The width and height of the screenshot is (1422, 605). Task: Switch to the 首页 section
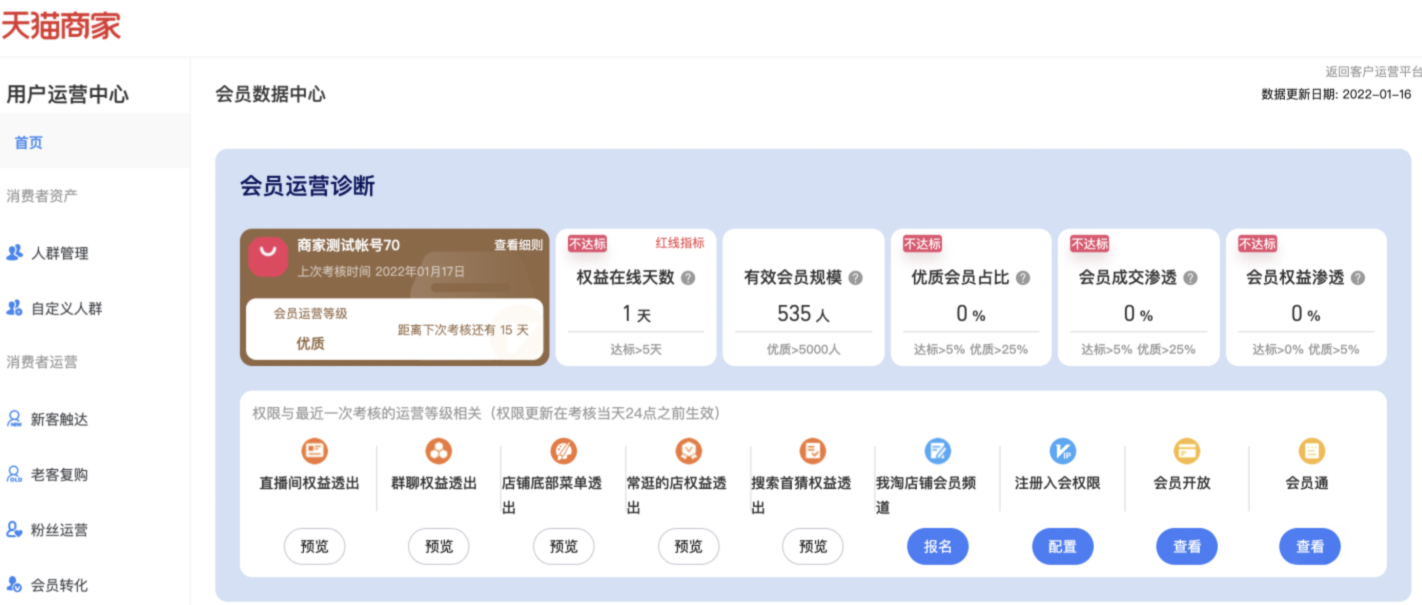pos(28,141)
